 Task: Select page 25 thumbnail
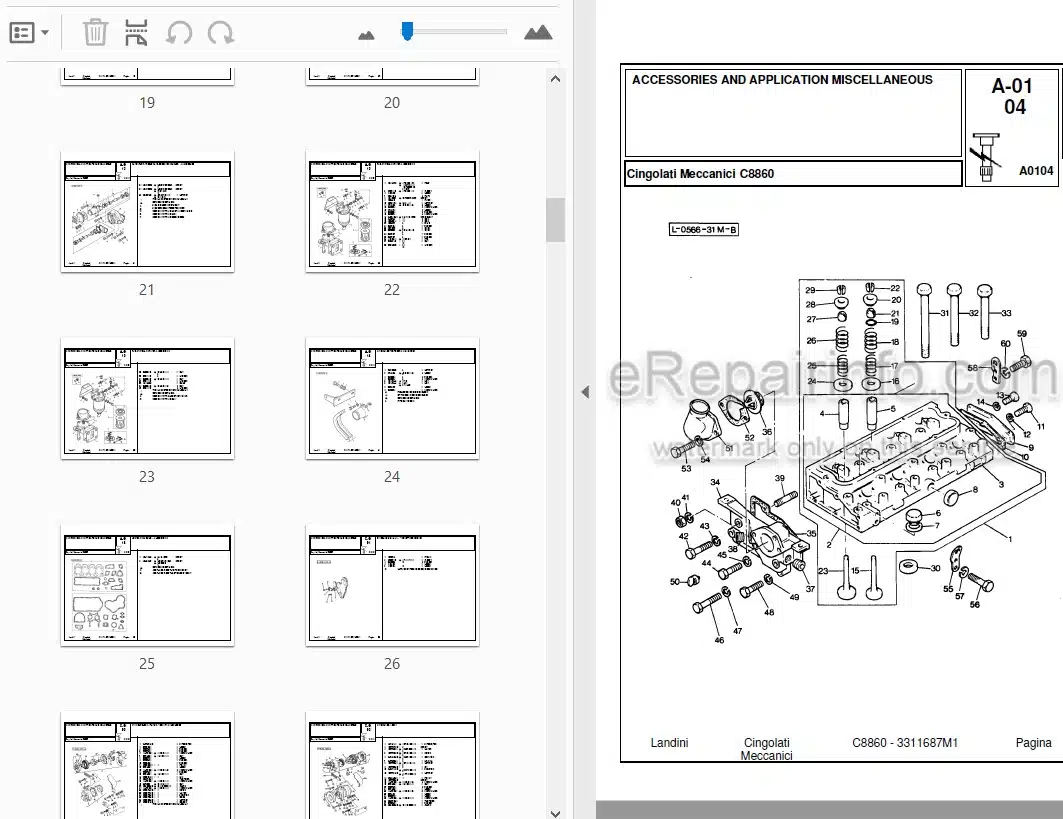(x=147, y=586)
